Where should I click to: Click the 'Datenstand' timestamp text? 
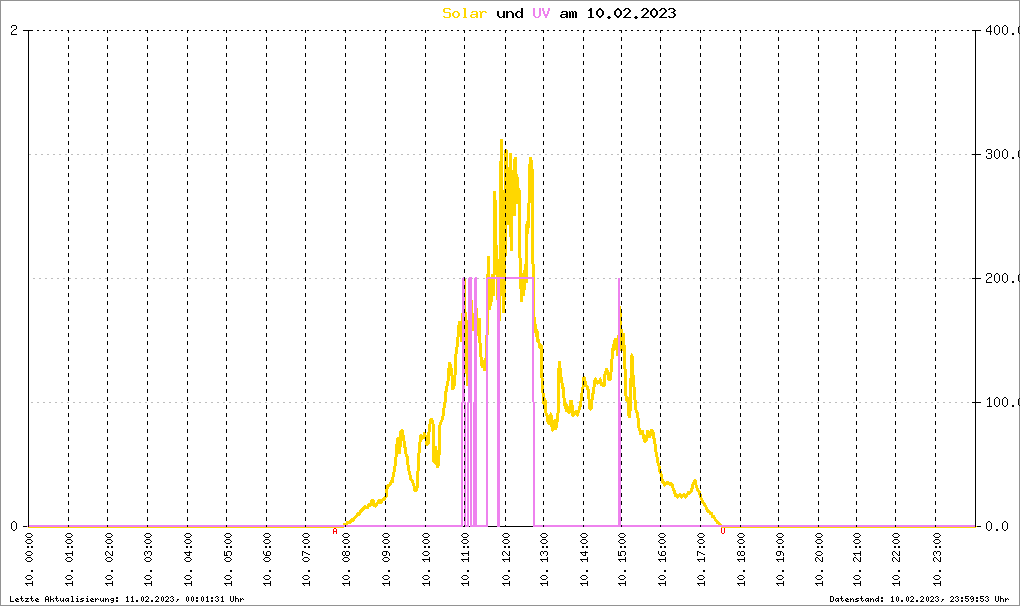pyautogui.click(x=919, y=599)
